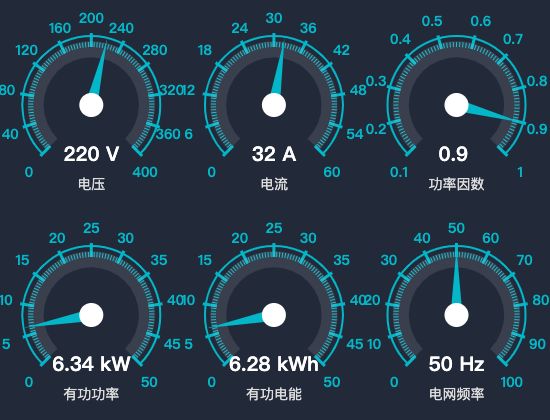Click the 220 V voltage reading

pos(91,154)
